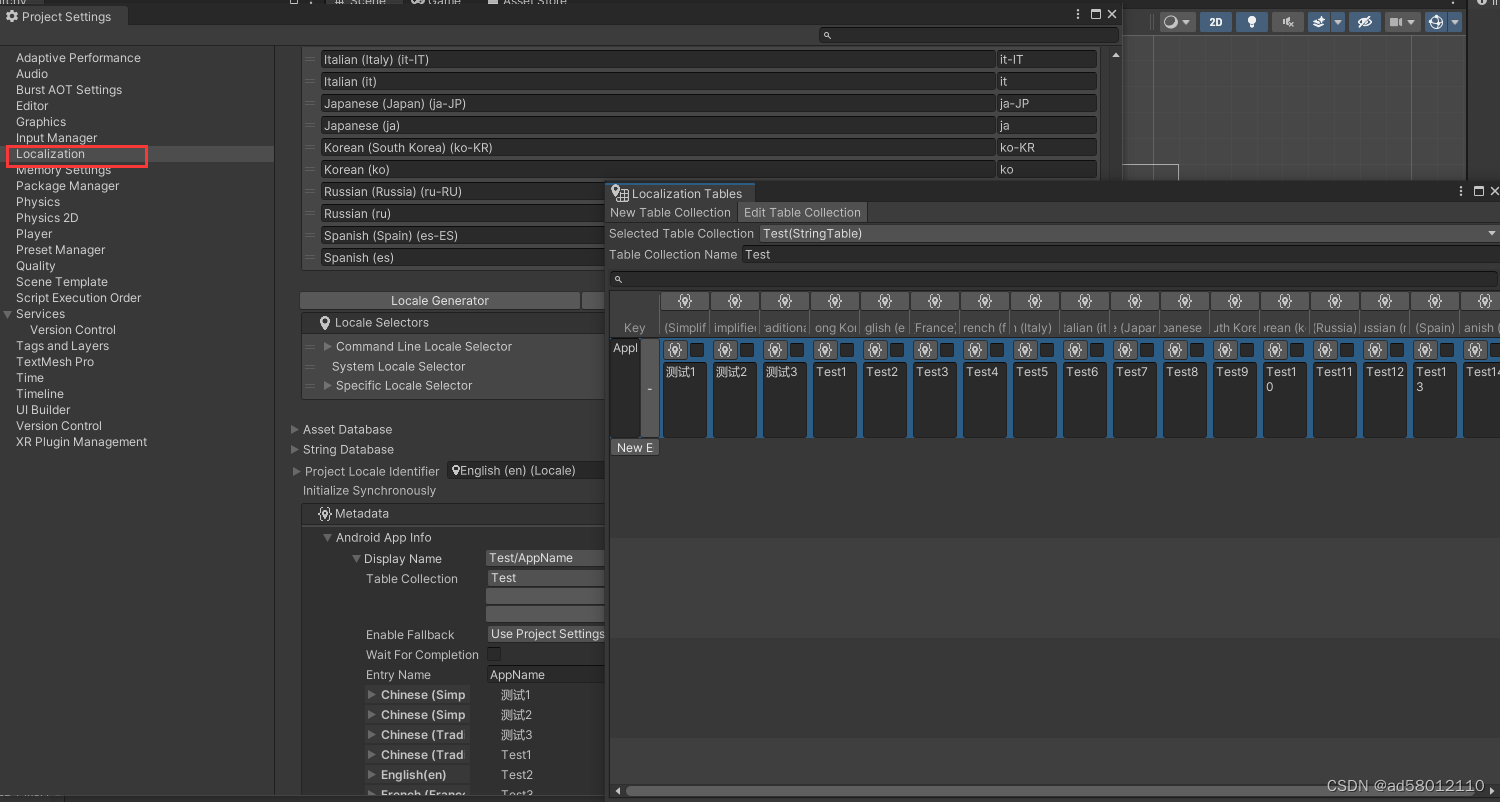The image size is (1500, 802).
Task: Select Localization in the settings sidebar
Action: point(50,154)
